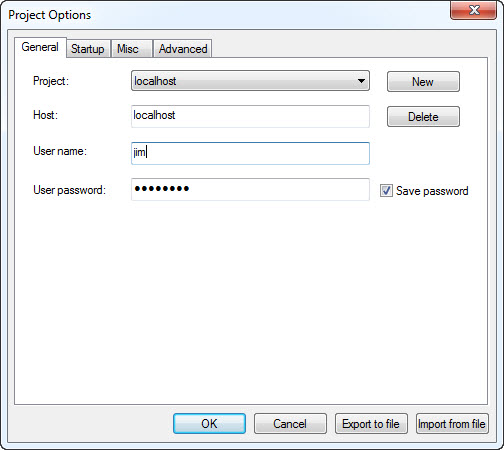Create a new project with New
Image resolution: width=504 pixels, height=450 pixels.
coord(423,81)
